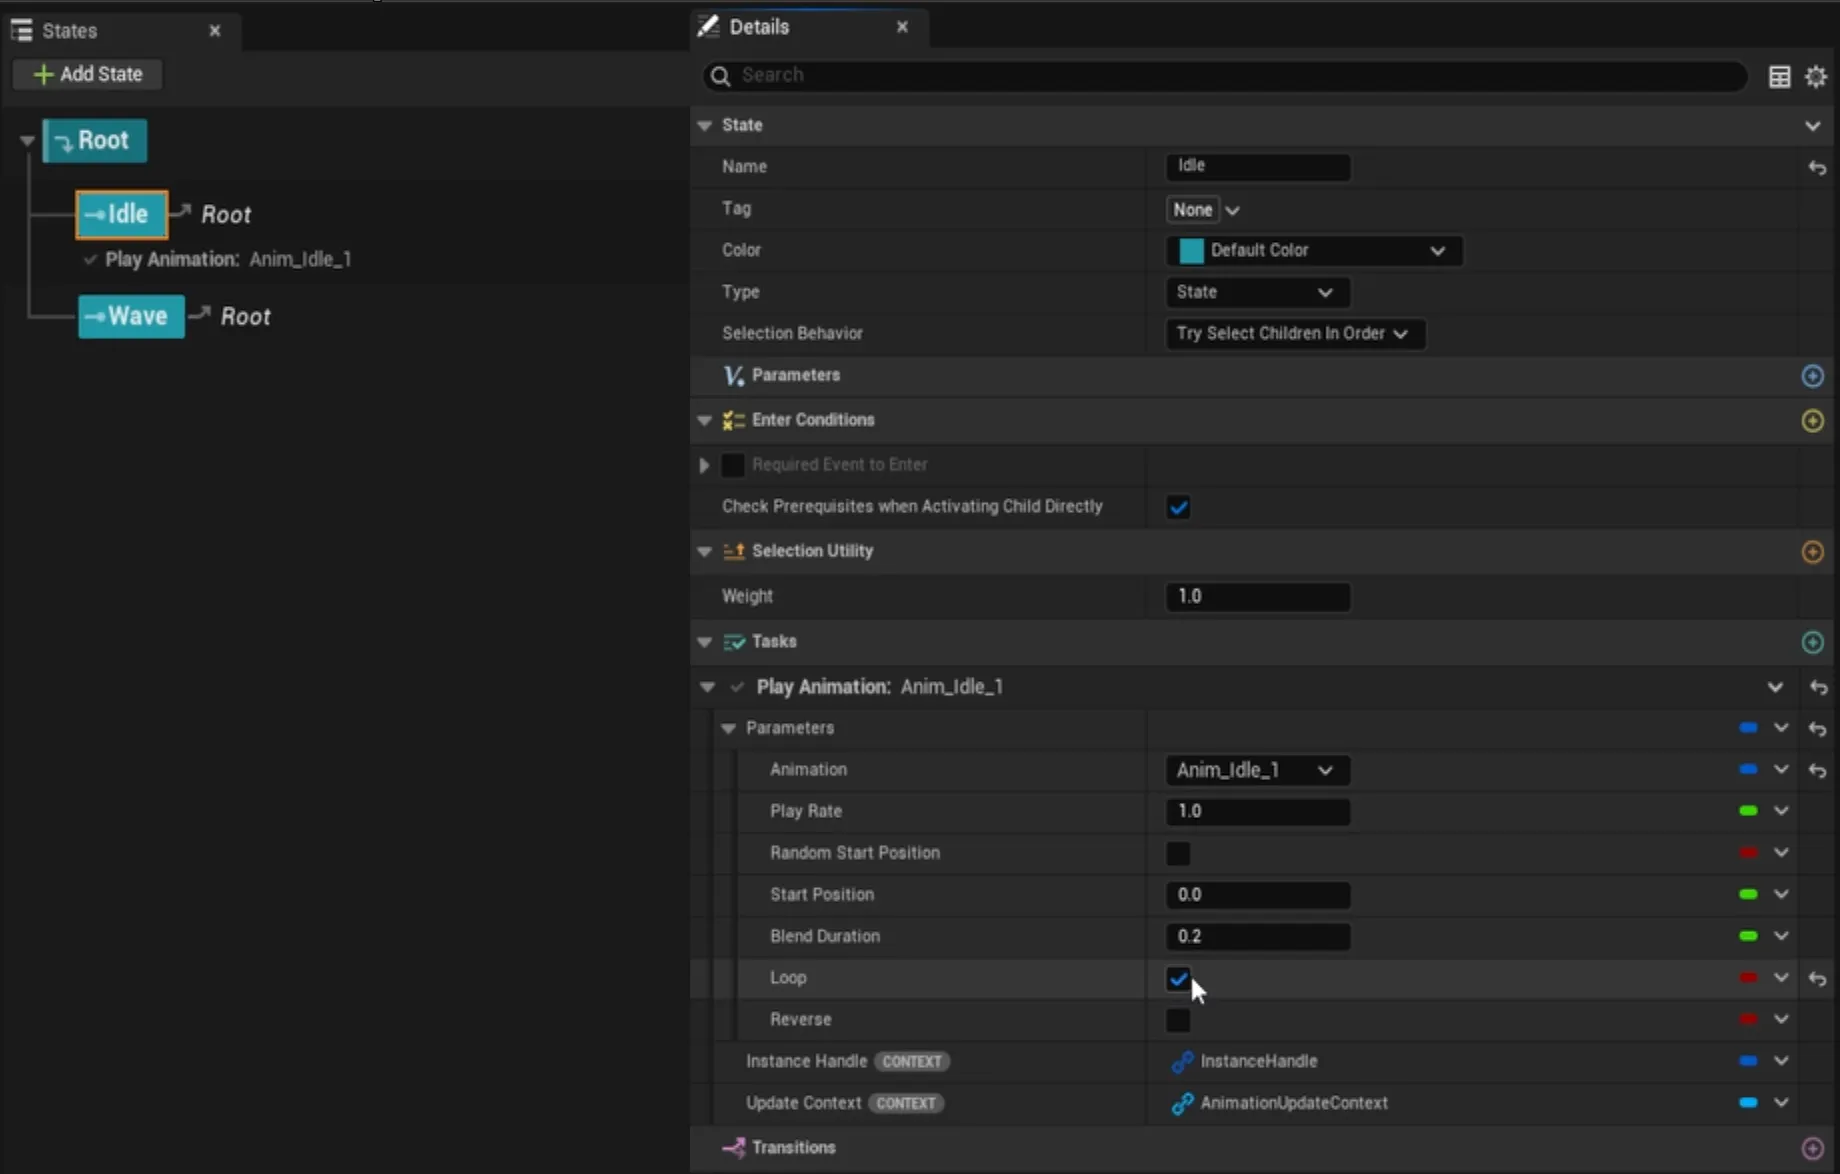Enable Required Event to Enter checkbox
The image size is (1840, 1174).
tap(733, 465)
